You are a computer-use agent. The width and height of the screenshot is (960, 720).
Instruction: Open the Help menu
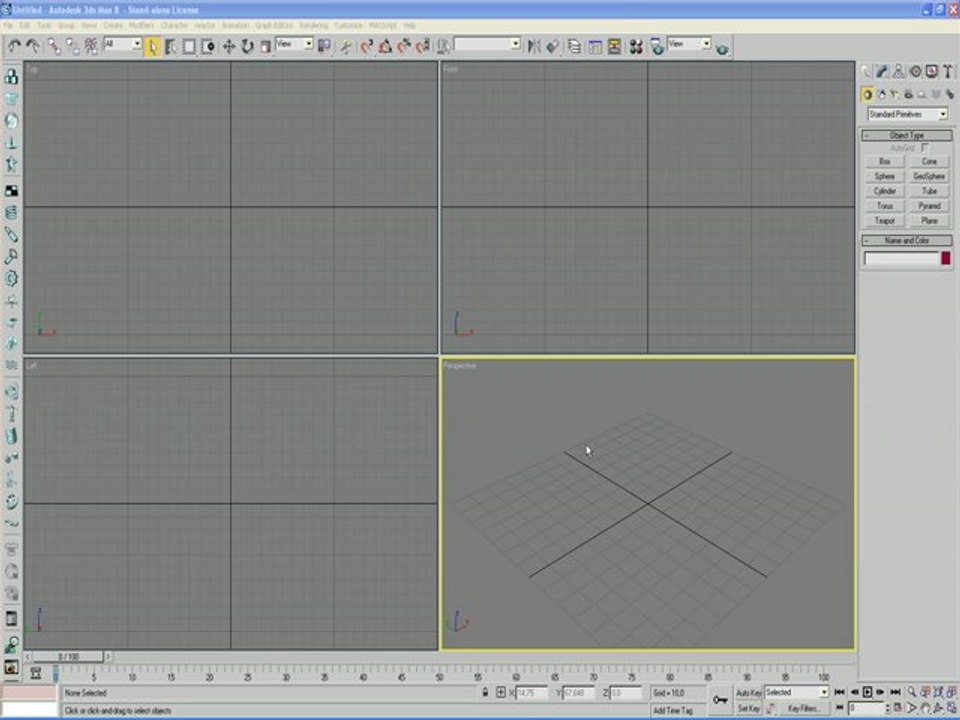click(410, 26)
